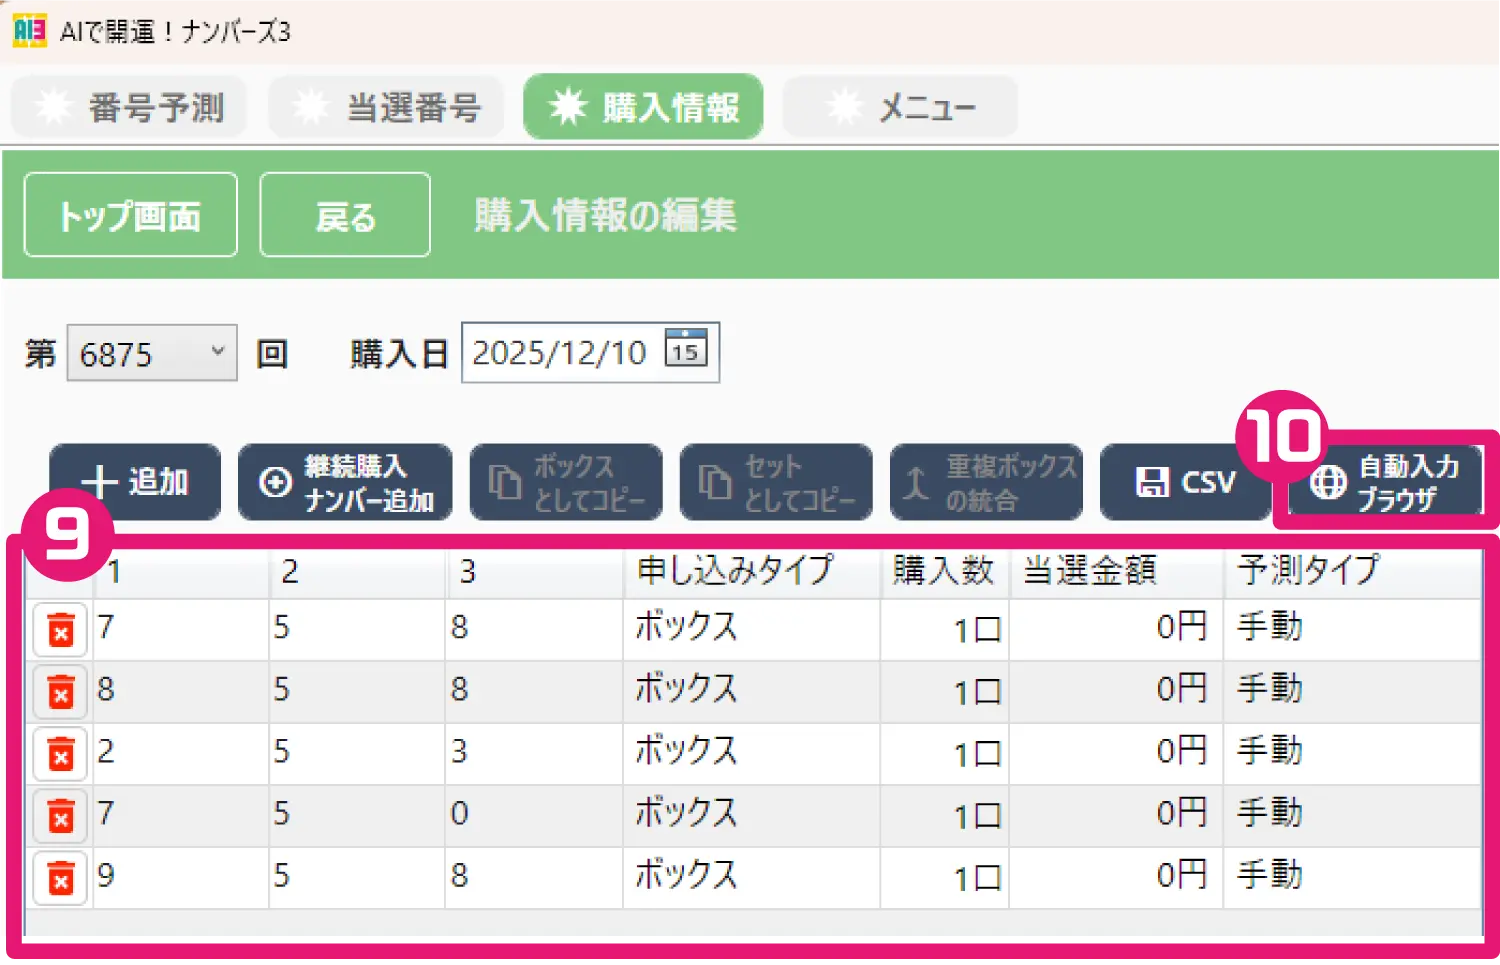The image size is (1500, 965).
Task: Go back using the 戻る button
Action: 344,214
